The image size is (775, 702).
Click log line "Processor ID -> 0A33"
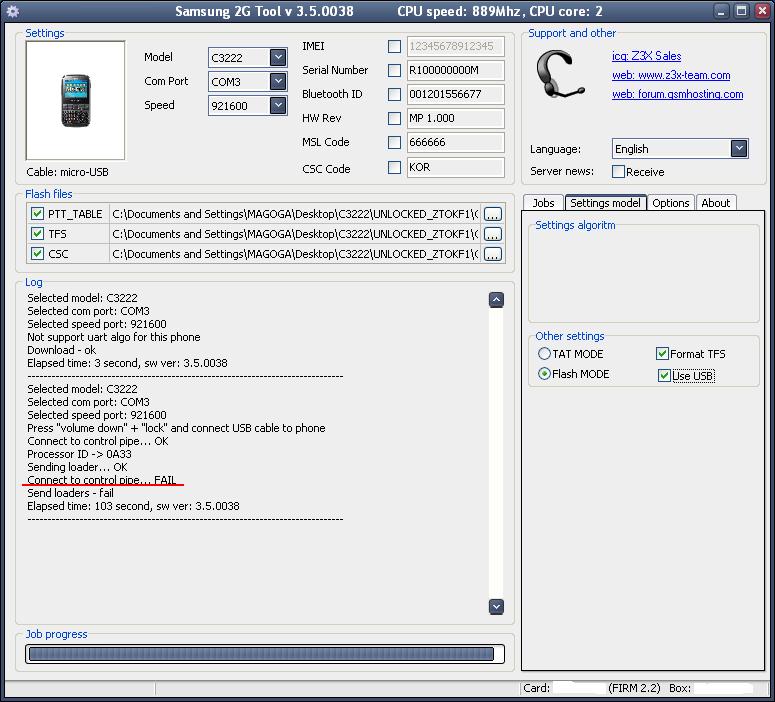click(x=80, y=454)
